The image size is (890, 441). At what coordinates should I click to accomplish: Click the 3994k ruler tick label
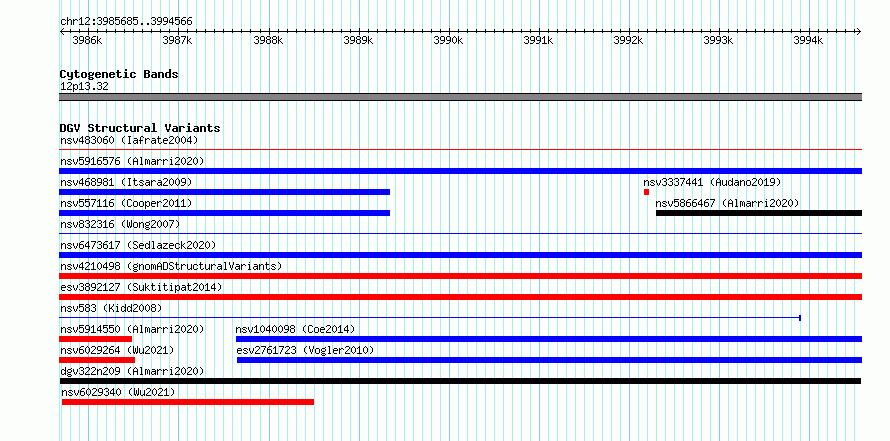point(808,41)
